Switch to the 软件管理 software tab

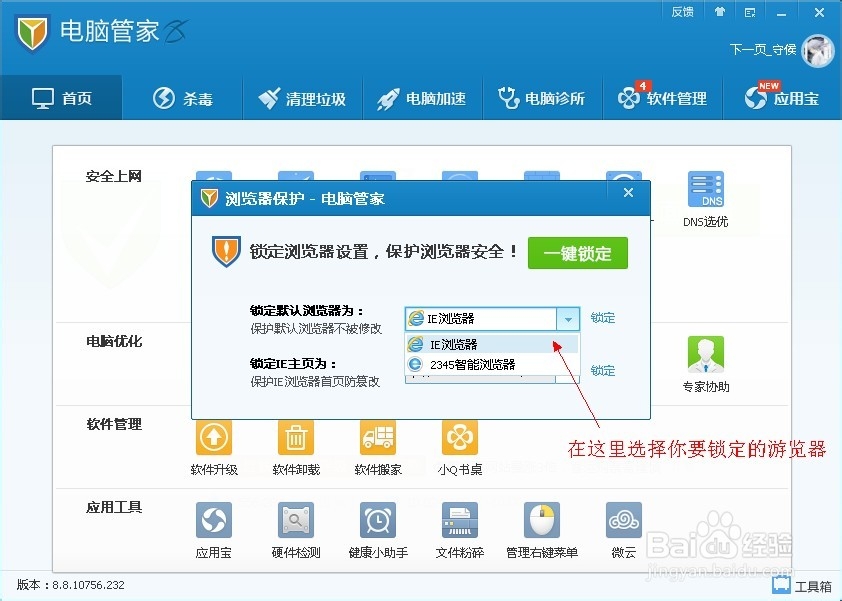click(663, 98)
